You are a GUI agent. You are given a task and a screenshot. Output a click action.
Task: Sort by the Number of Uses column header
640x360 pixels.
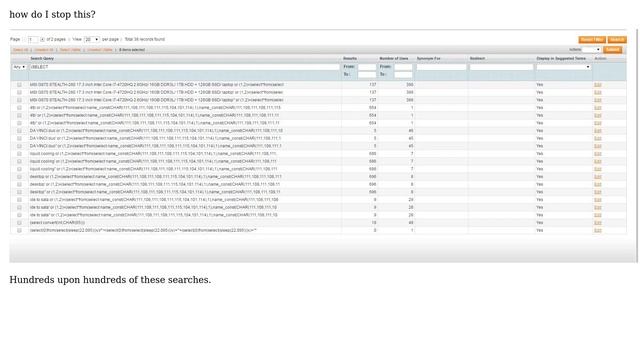pyautogui.click(x=393, y=58)
